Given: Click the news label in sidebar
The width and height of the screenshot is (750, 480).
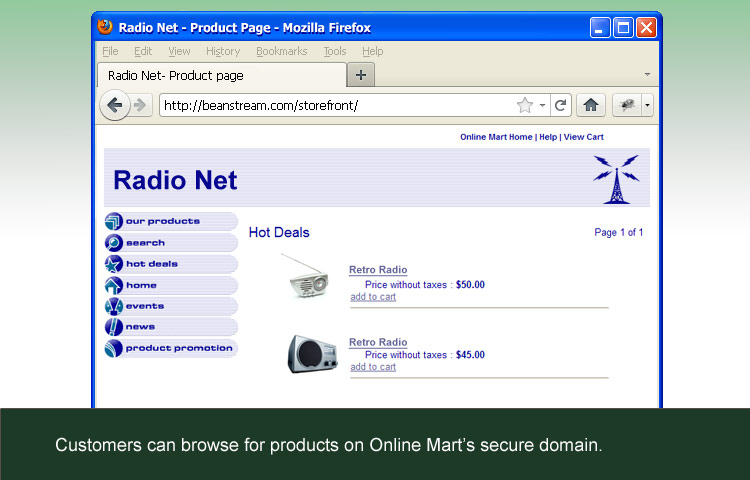Looking at the screenshot, I should 140,327.
